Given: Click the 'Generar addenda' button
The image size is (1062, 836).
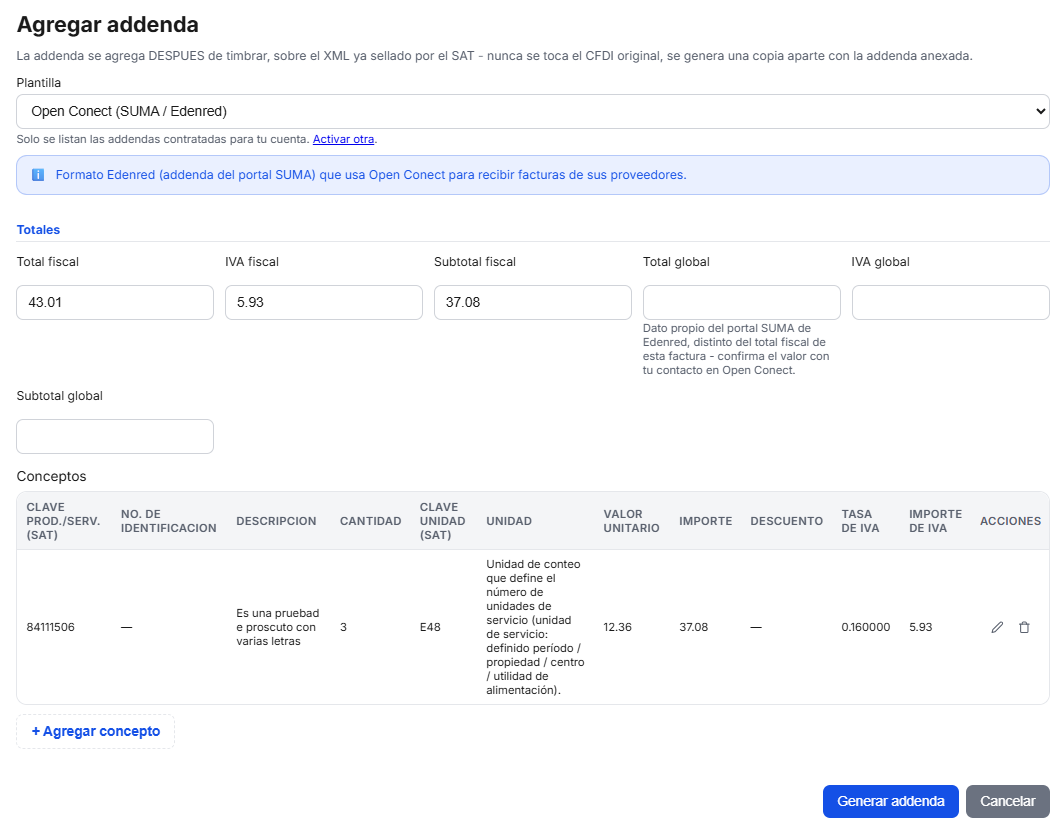Looking at the screenshot, I should (x=891, y=801).
